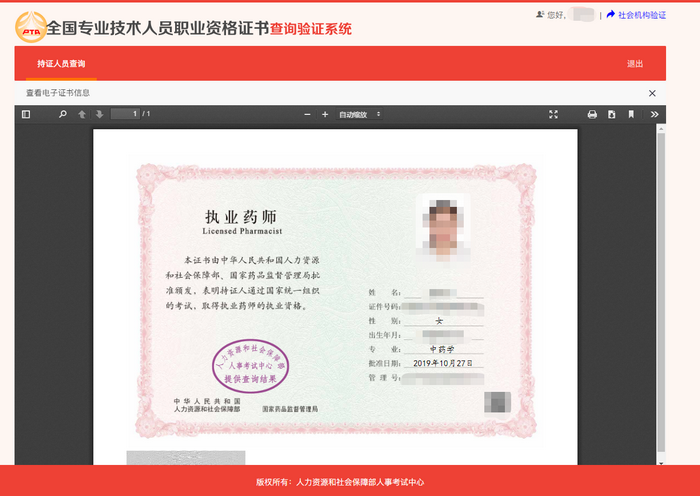The width and height of the screenshot is (700, 496).
Task: Click the bookmark current view icon
Action: [x=631, y=115]
